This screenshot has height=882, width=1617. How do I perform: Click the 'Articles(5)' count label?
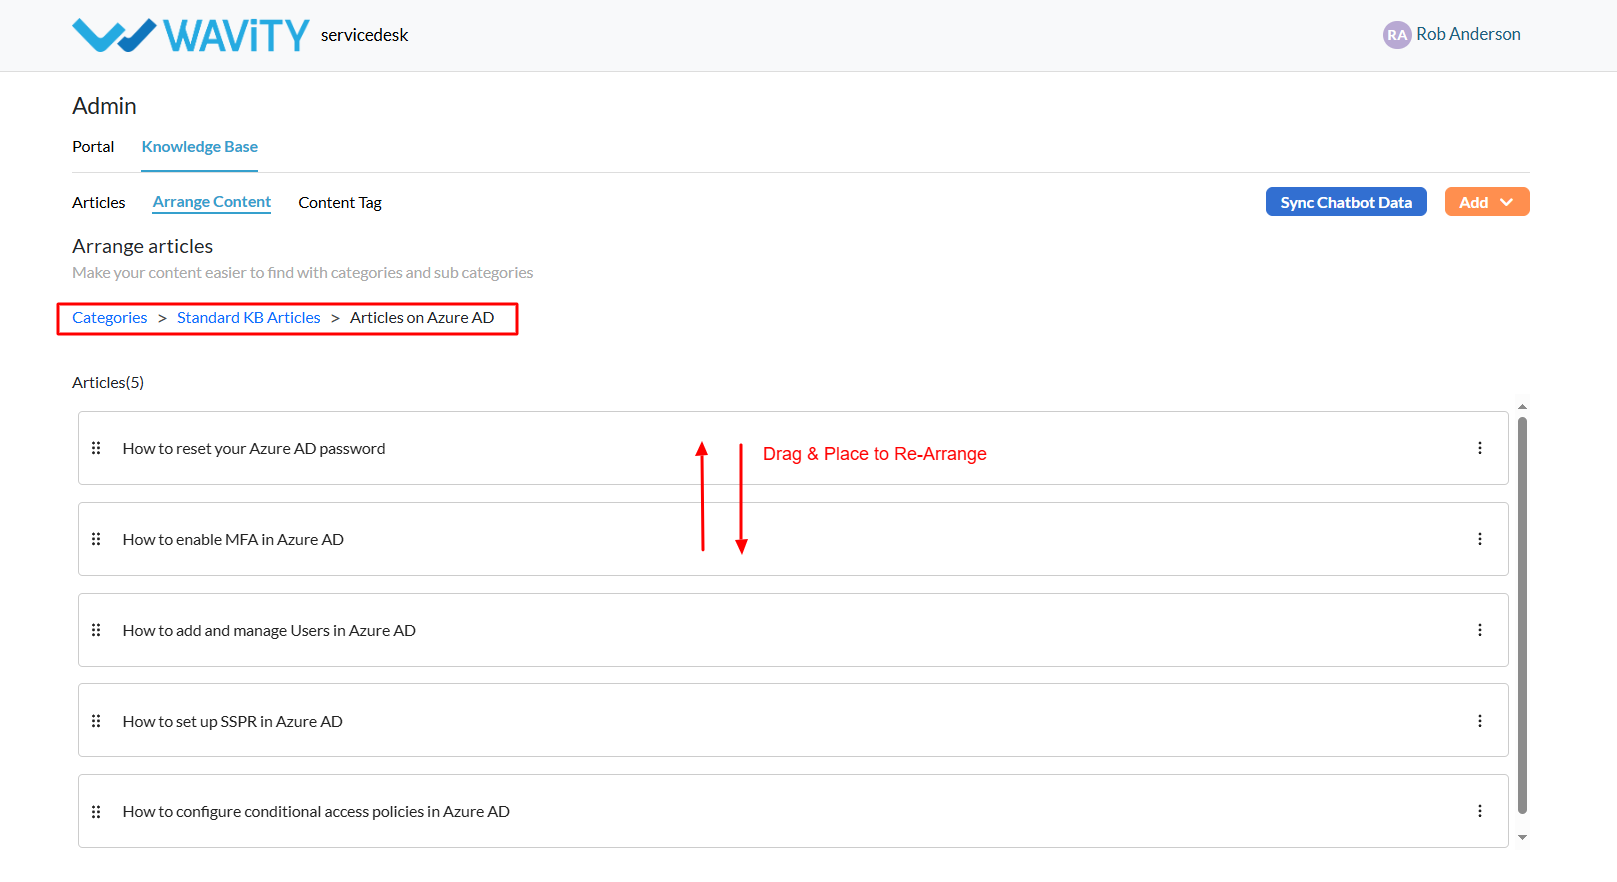[108, 383]
